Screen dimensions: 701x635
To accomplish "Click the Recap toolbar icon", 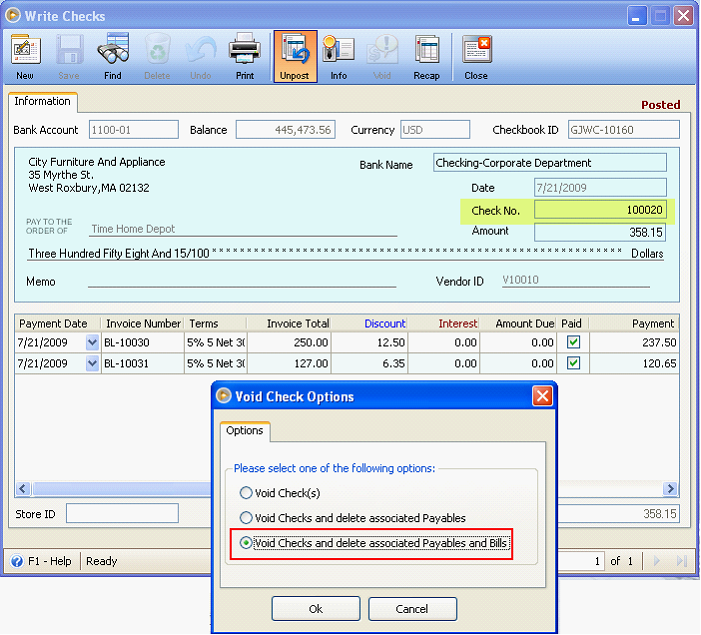I will (426, 56).
